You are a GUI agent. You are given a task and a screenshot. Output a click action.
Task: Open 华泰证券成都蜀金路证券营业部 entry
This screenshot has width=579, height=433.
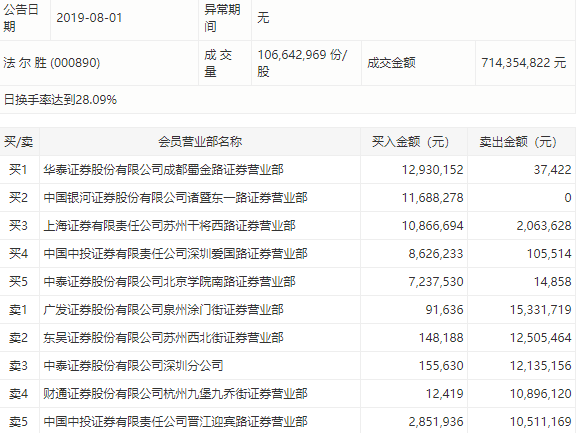(x=163, y=170)
